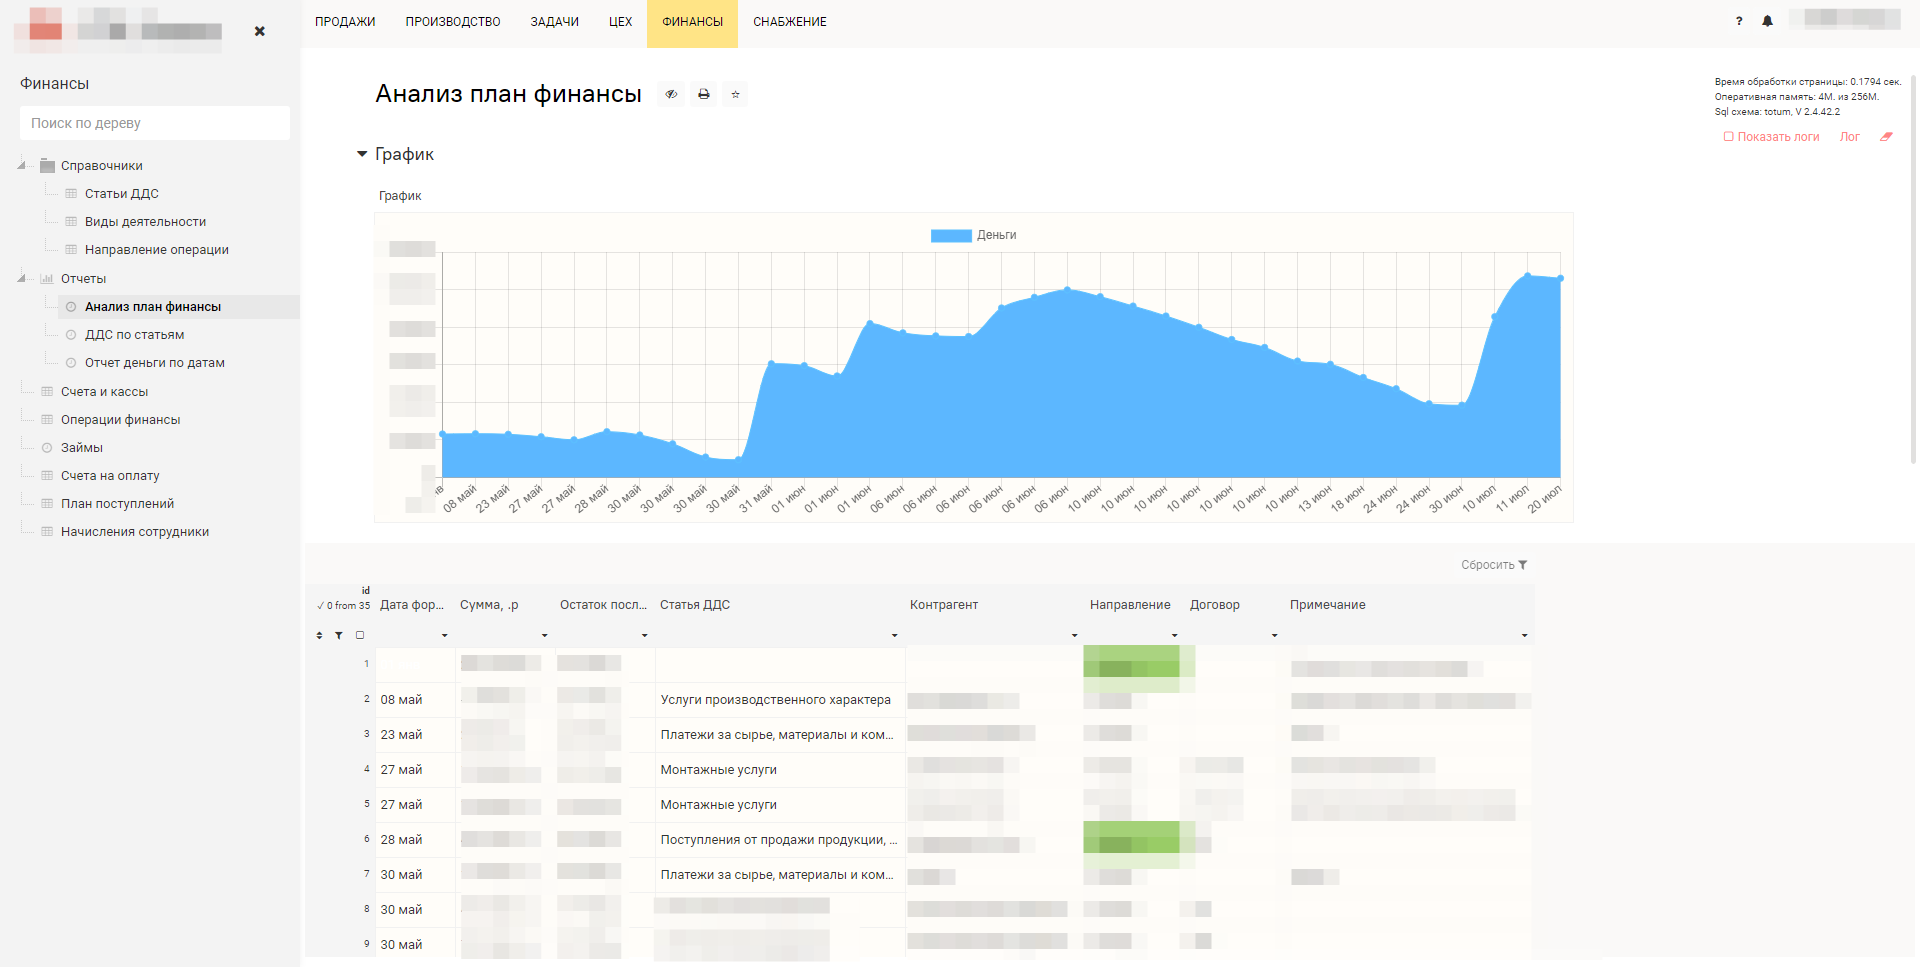Switch to the СНАБЖЕНИЕ top menu
This screenshot has width=1920, height=967.
(x=790, y=22)
